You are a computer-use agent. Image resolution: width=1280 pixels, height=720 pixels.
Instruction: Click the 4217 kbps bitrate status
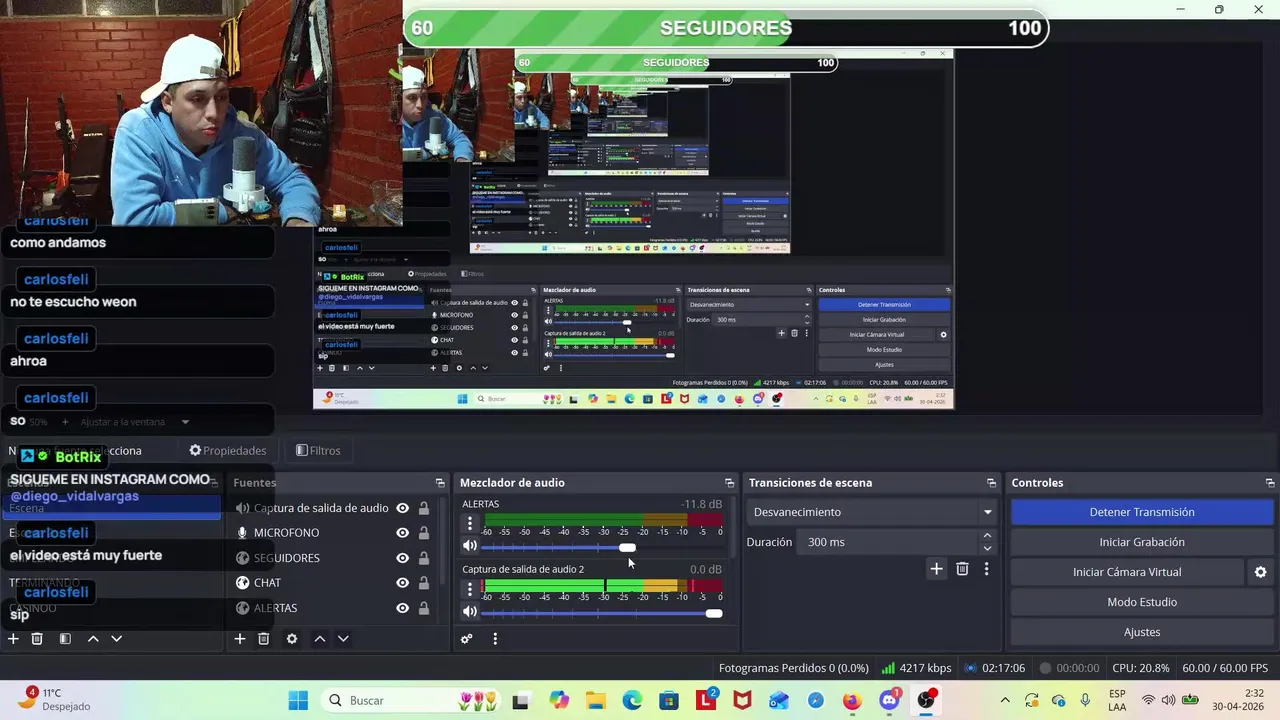tap(916, 668)
